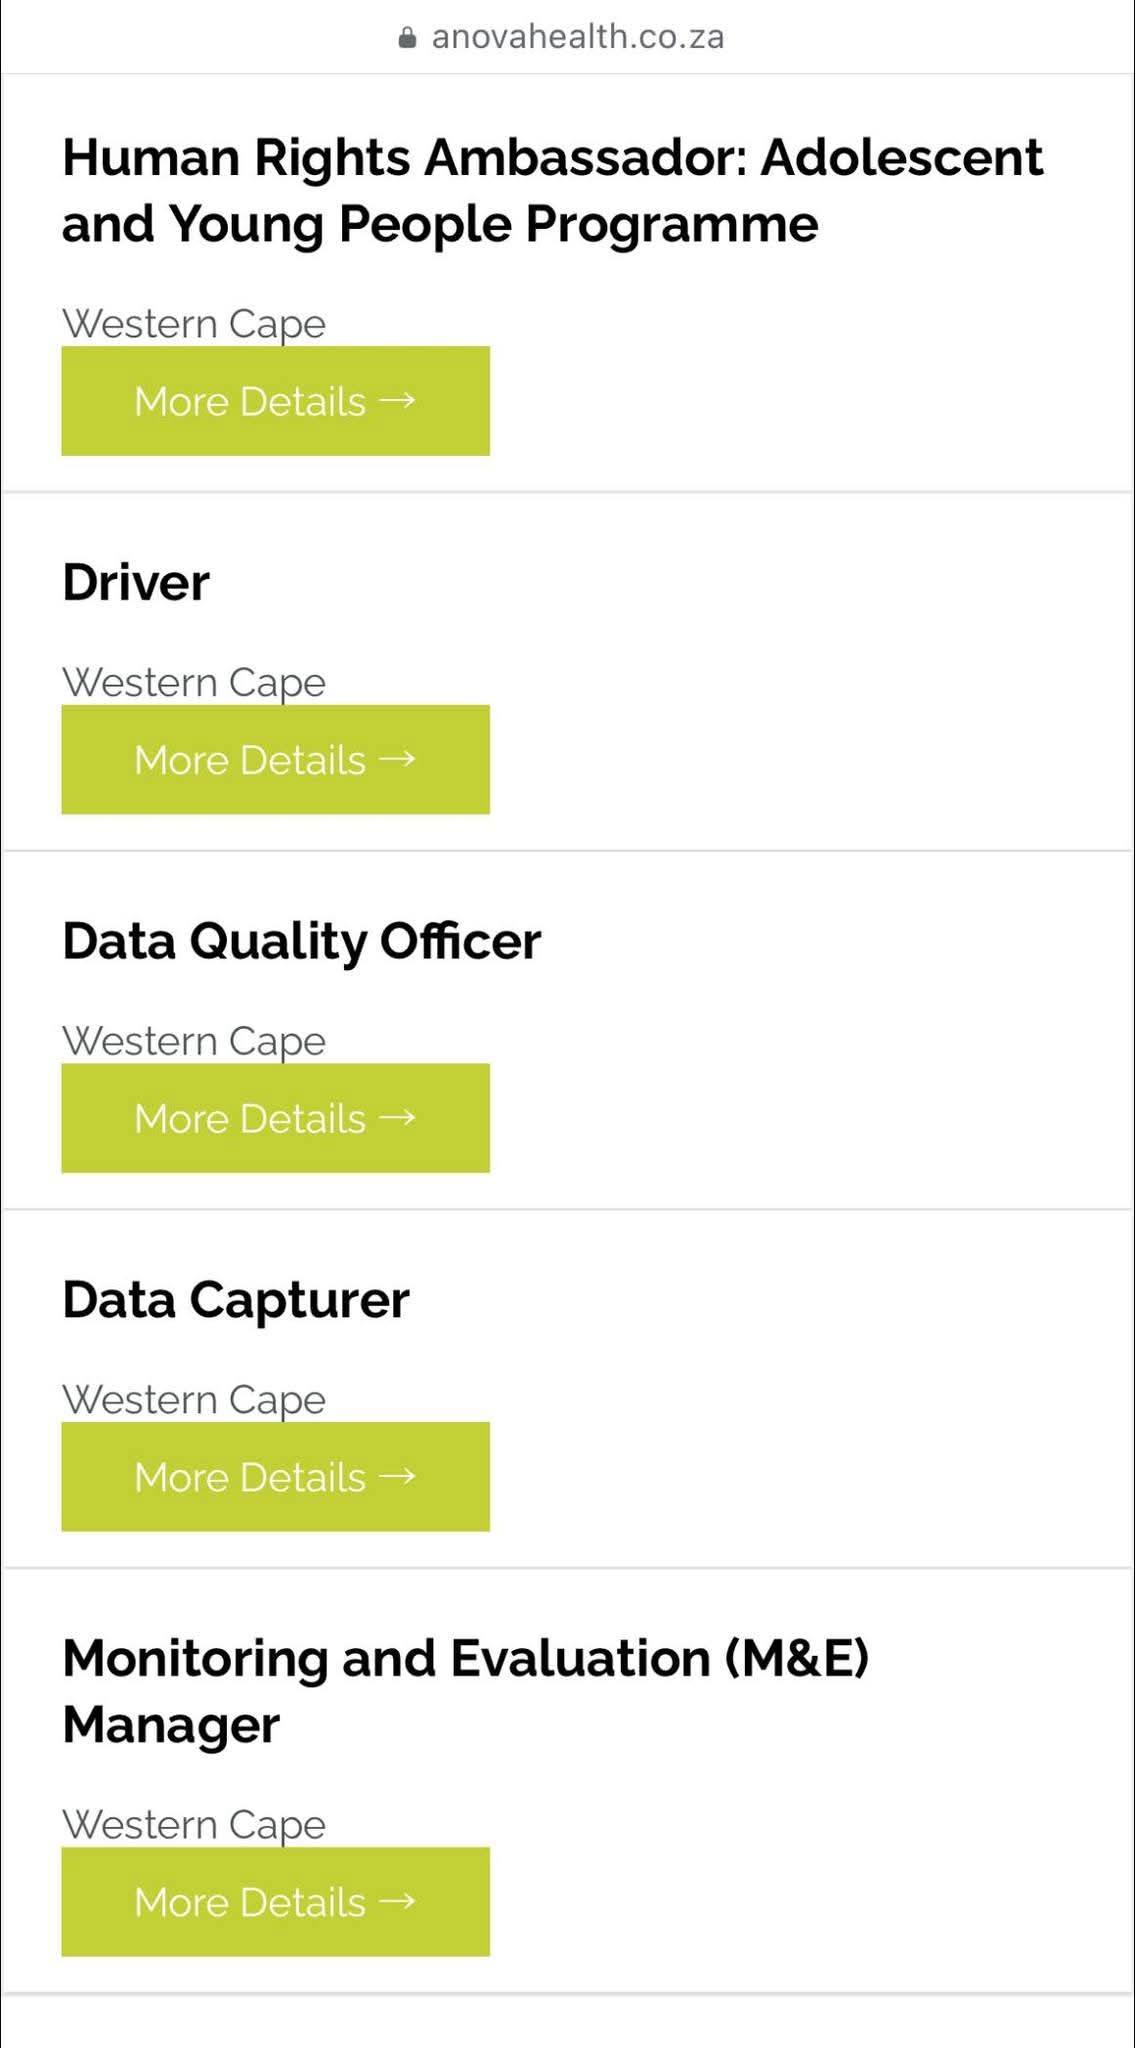Click Western Cape under Human Rights Ambassador
The height and width of the screenshot is (2048, 1135).
194,324
